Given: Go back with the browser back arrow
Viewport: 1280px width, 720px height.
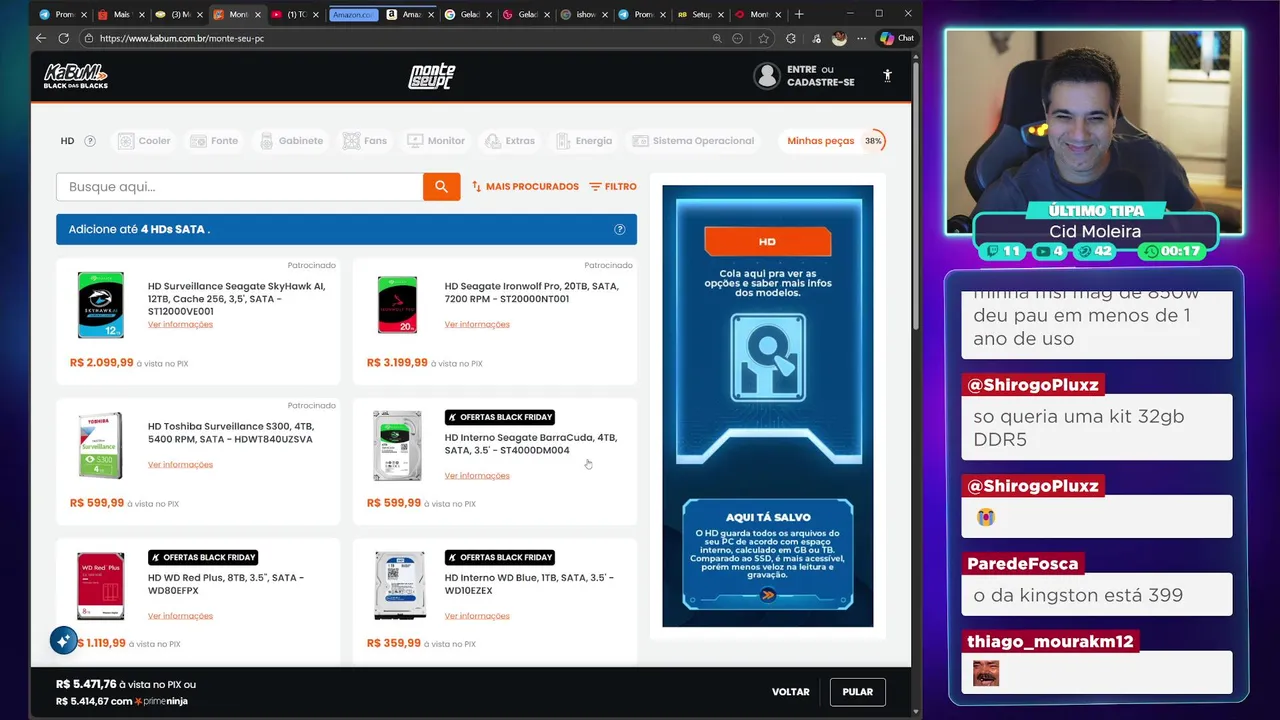Looking at the screenshot, I should pyautogui.click(x=41, y=38).
